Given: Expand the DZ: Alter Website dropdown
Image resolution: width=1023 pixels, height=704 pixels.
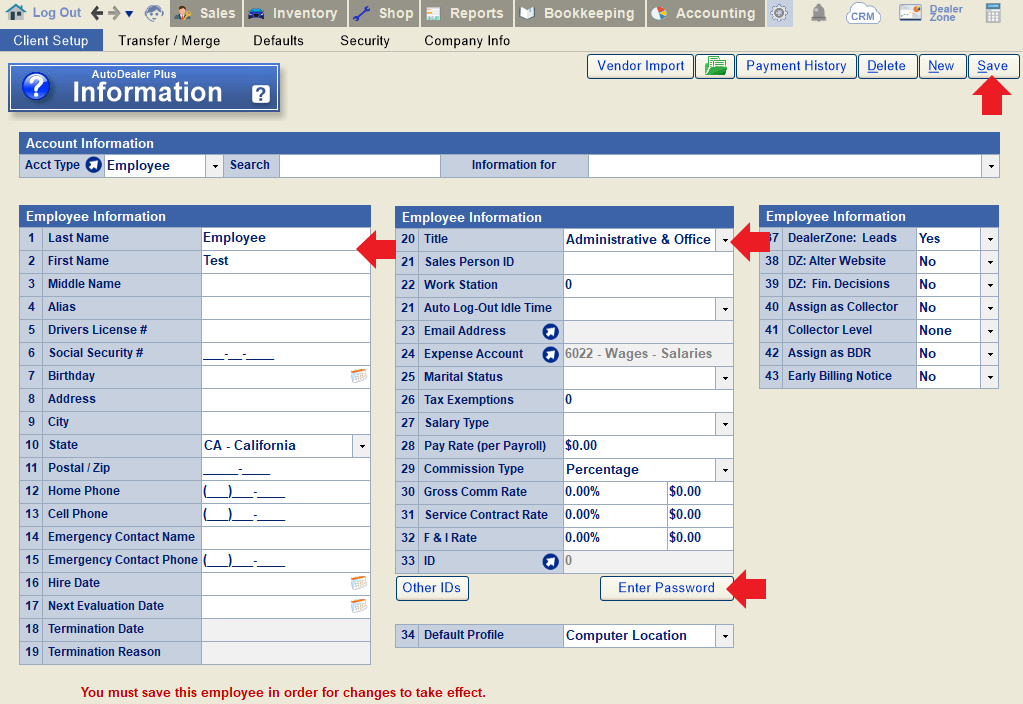Looking at the screenshot, I should tap(990, 262).
